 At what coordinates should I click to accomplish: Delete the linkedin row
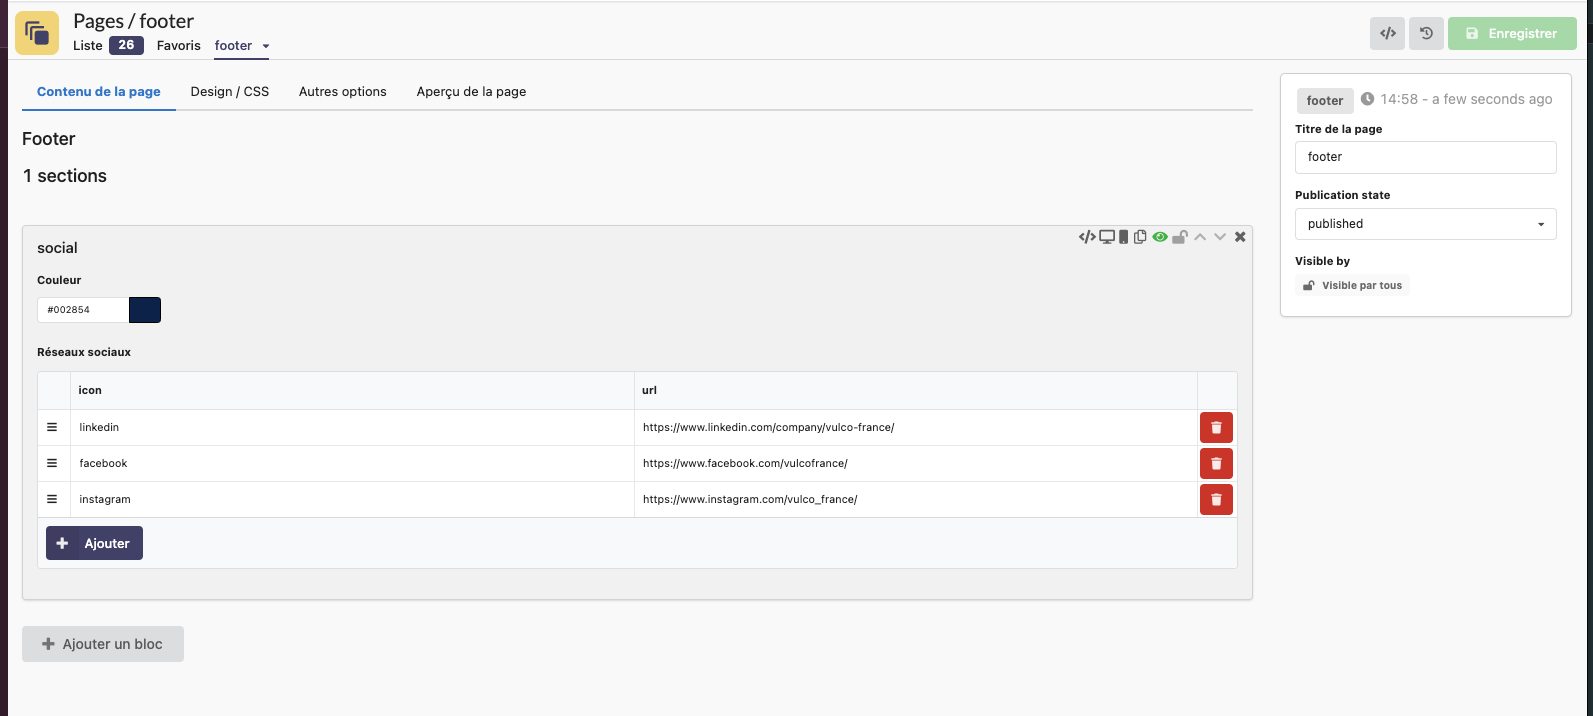click(1216, 428)
